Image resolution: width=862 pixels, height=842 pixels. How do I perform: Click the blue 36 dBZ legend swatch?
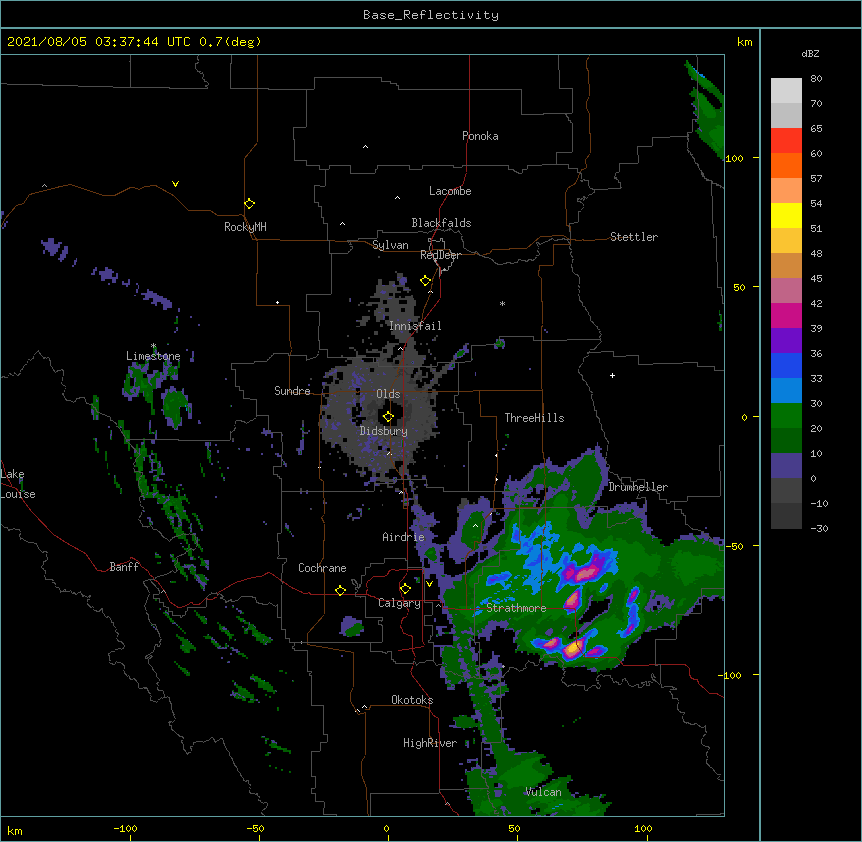point(786,365)
